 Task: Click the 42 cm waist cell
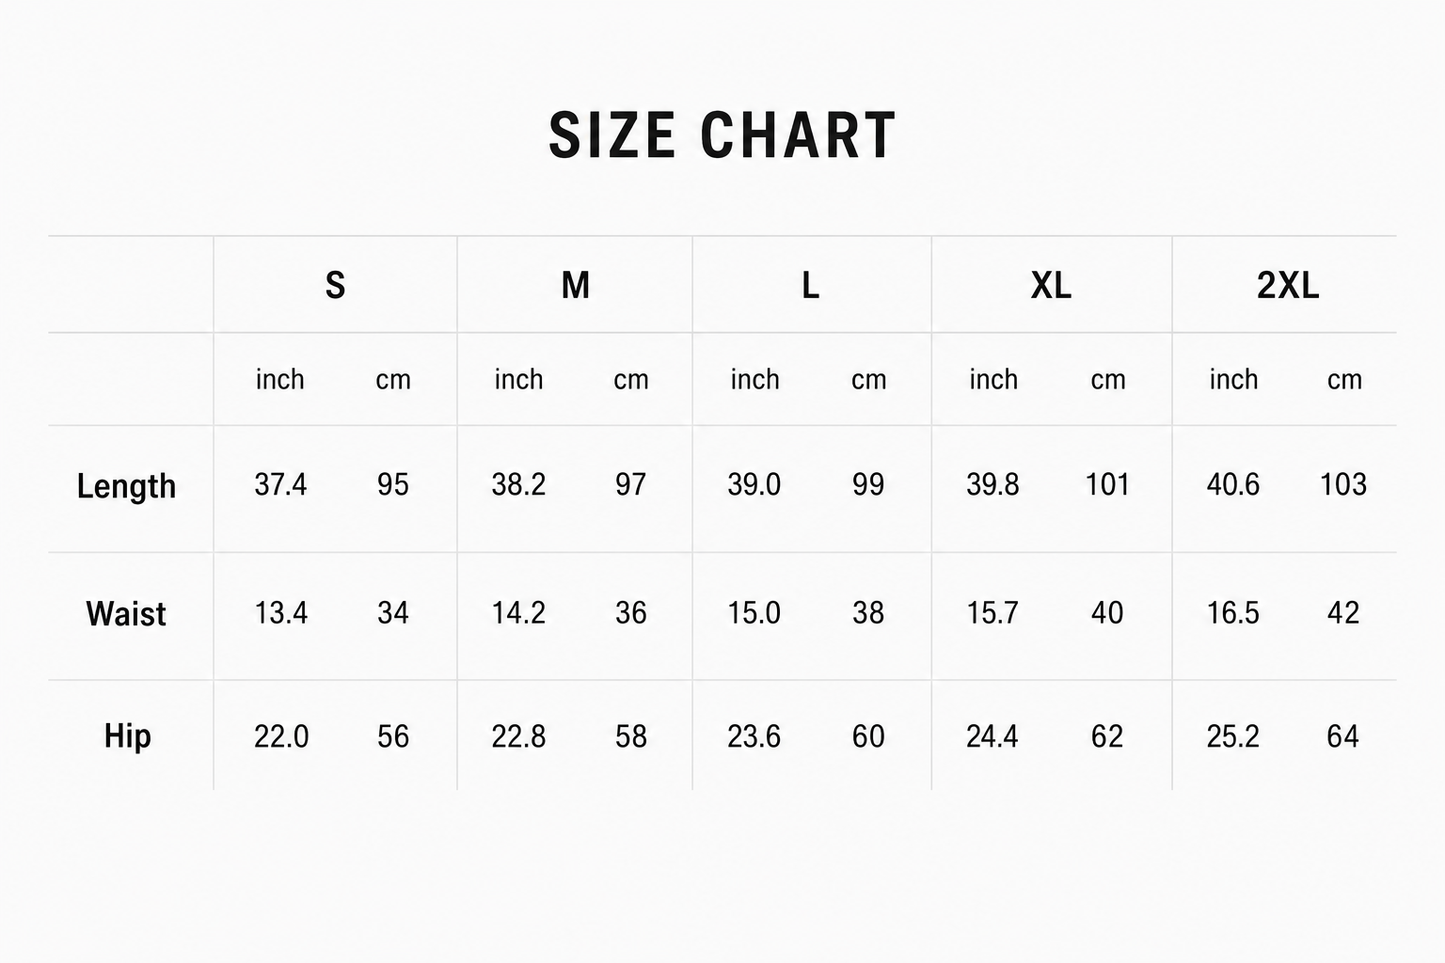coord(1343,613)
